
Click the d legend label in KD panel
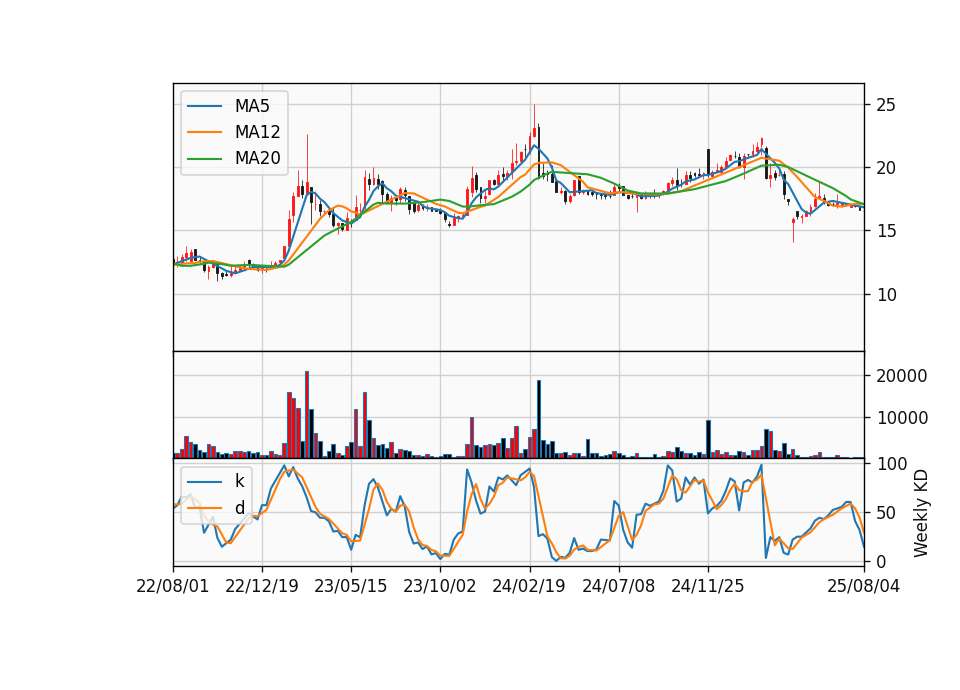pyautogui.click(x=240, y=508)
